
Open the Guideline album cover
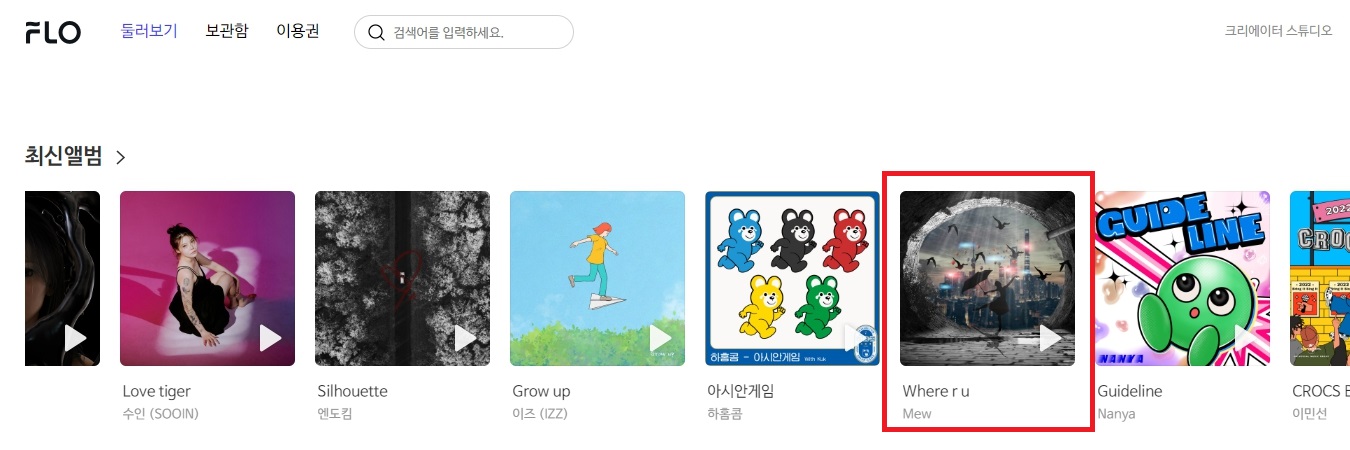(x=1182, y=278)
